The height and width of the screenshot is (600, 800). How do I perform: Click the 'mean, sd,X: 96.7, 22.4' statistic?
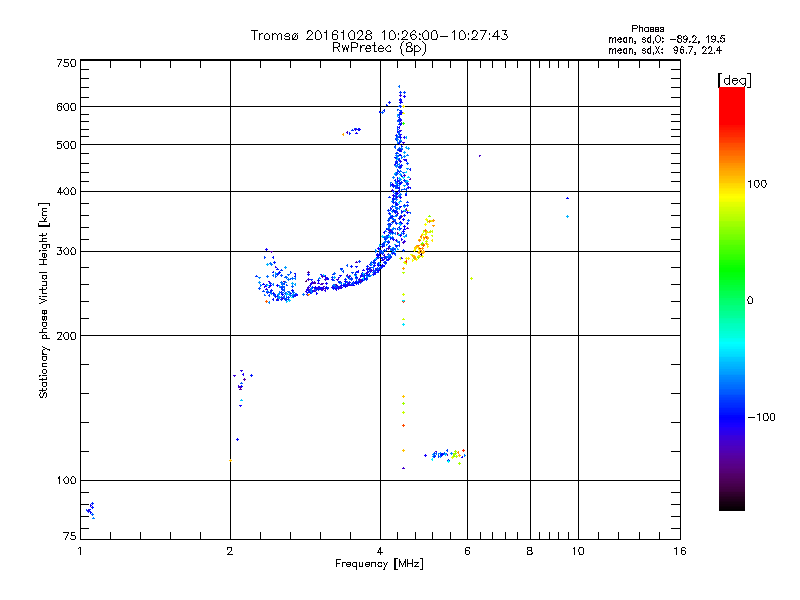(665, 50)
